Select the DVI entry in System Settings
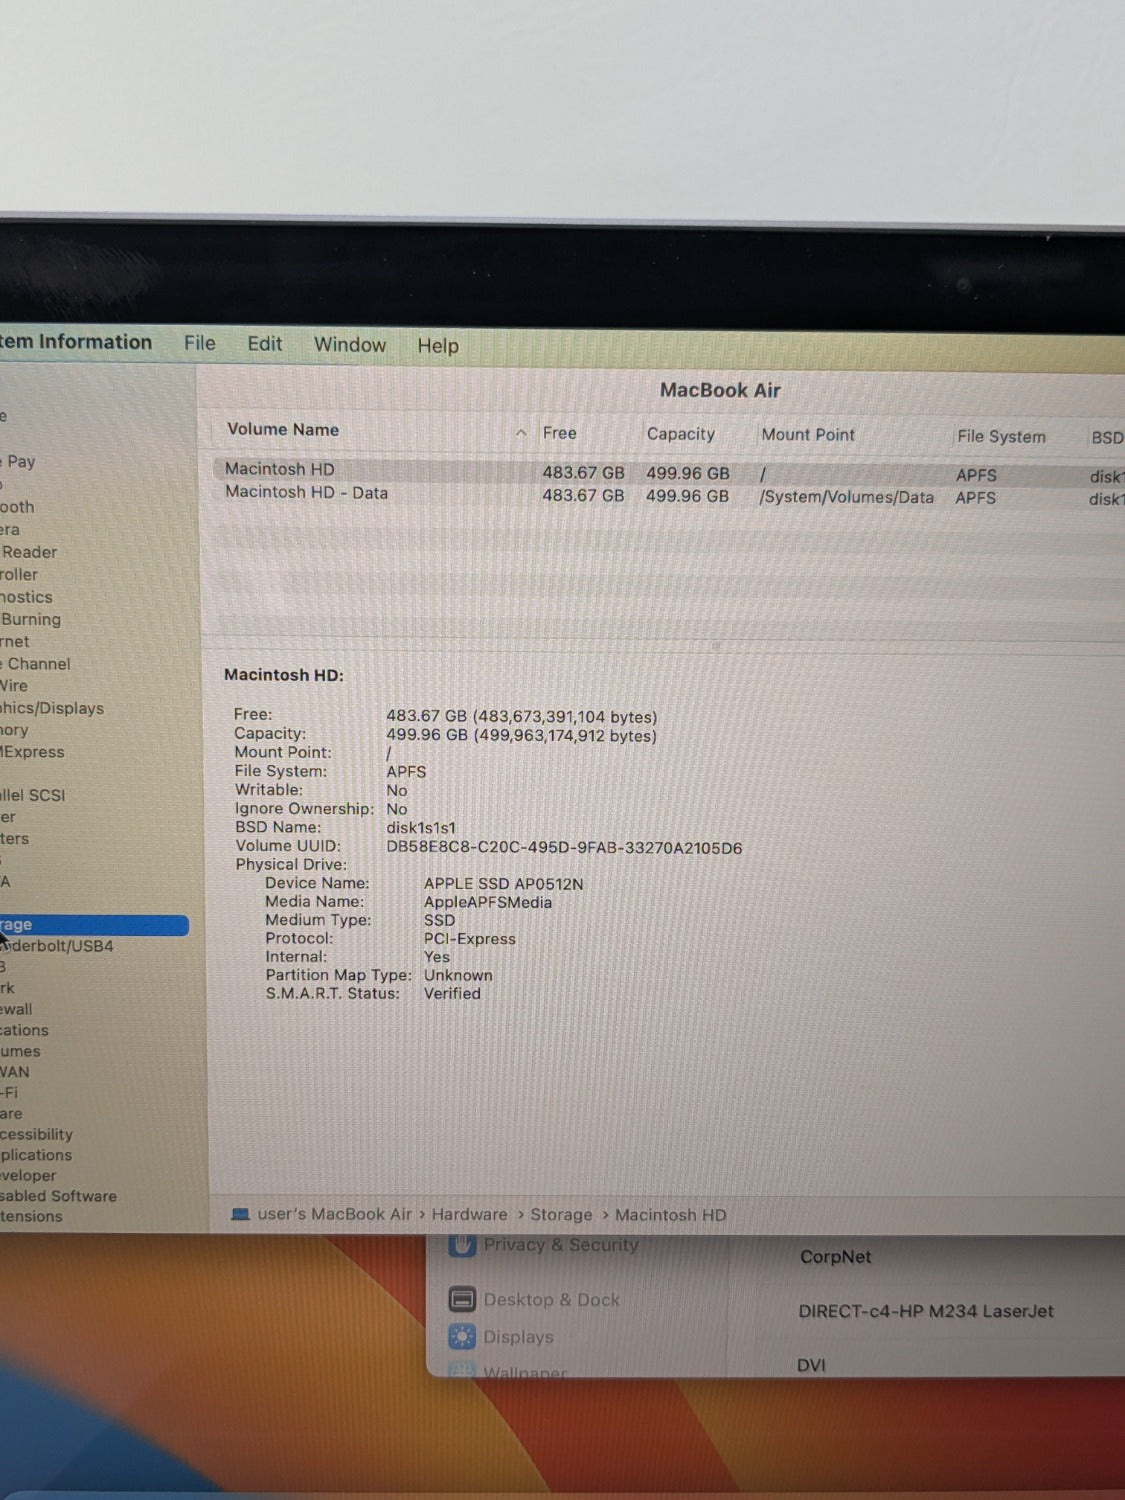1125x1500 pixels. pos(811,1365)
